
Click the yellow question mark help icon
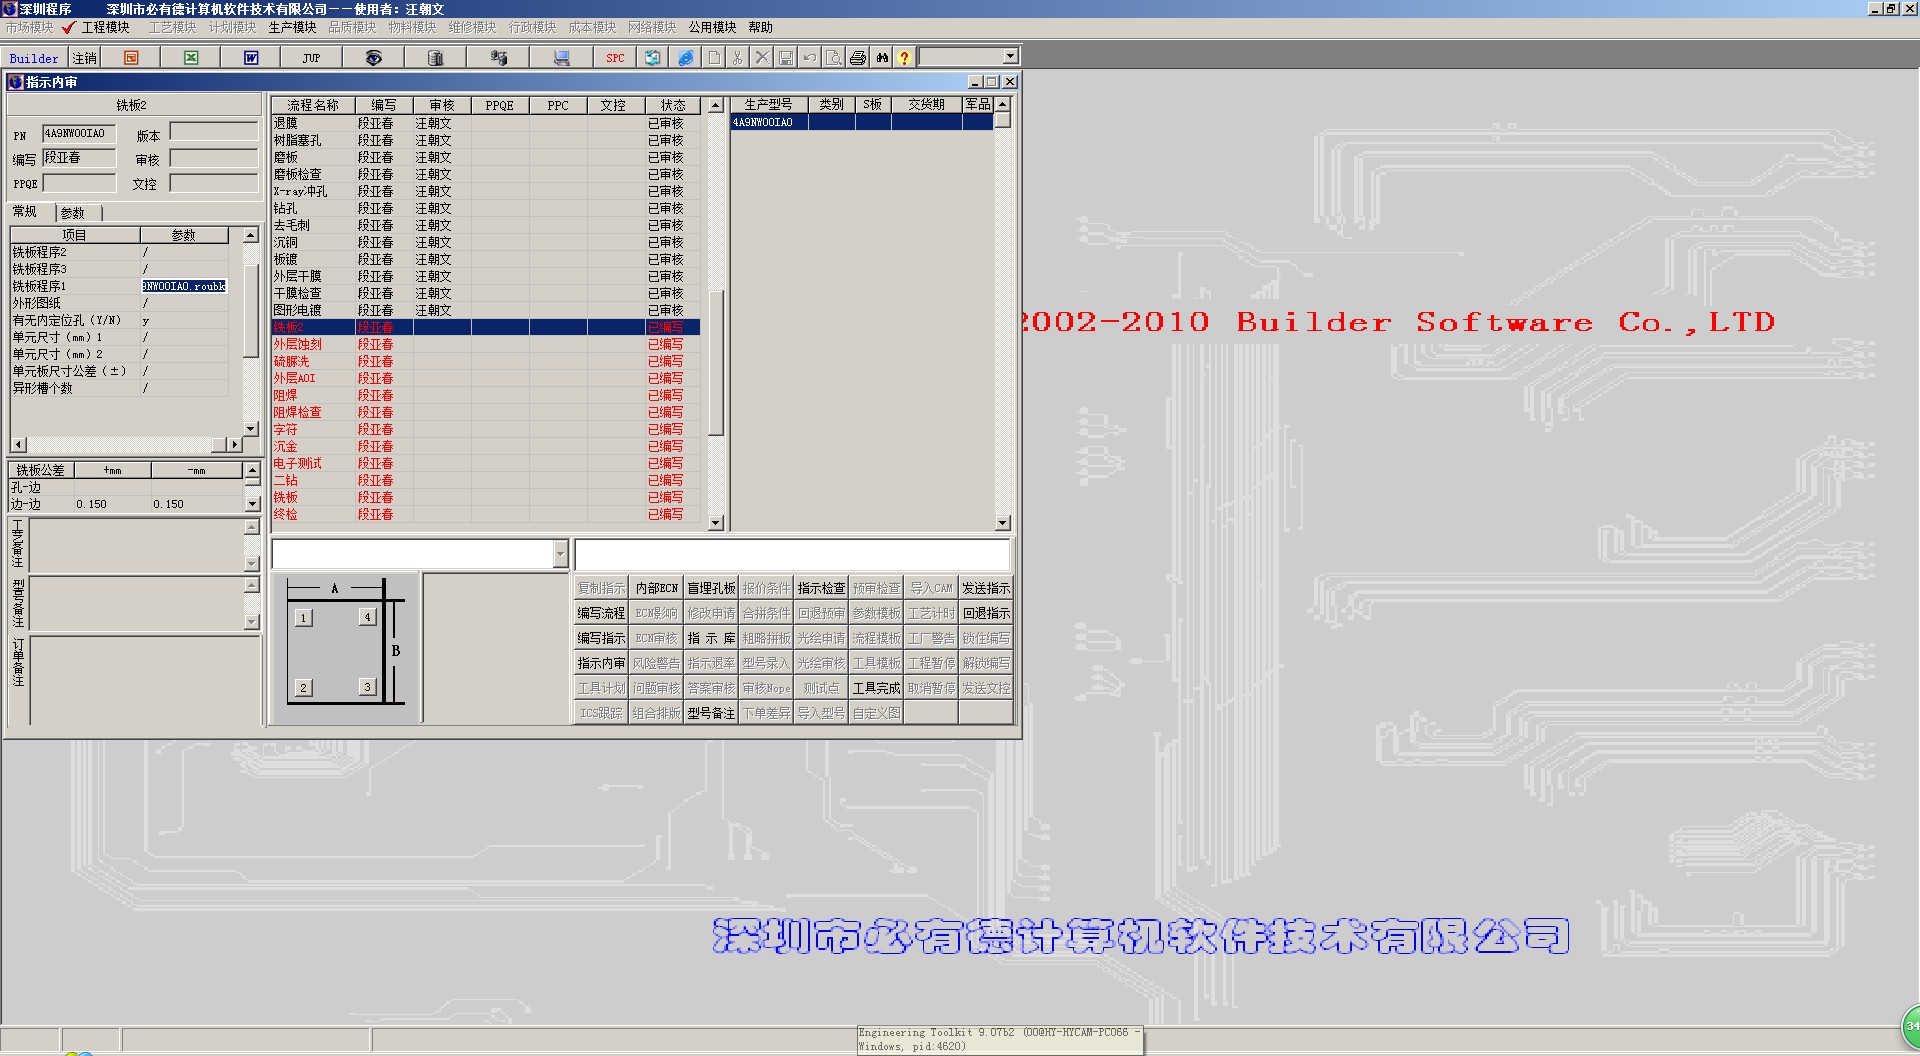click(904, 58)
